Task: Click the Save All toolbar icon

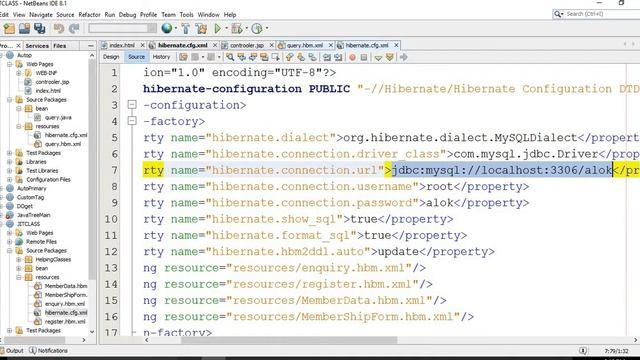Action: pyautogui.click(x=40, y=29)
